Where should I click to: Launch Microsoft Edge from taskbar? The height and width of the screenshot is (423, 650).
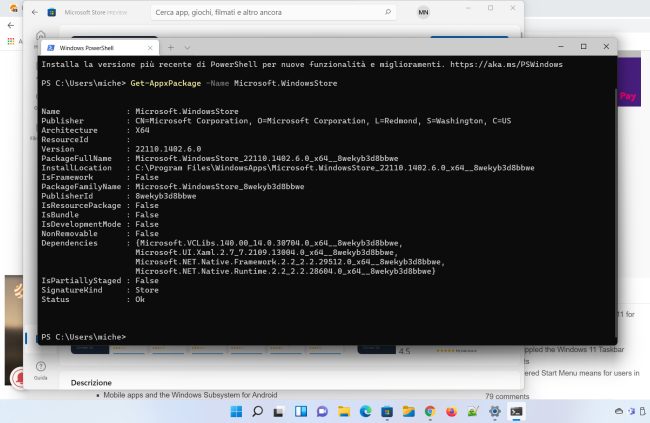click(365, 411)
